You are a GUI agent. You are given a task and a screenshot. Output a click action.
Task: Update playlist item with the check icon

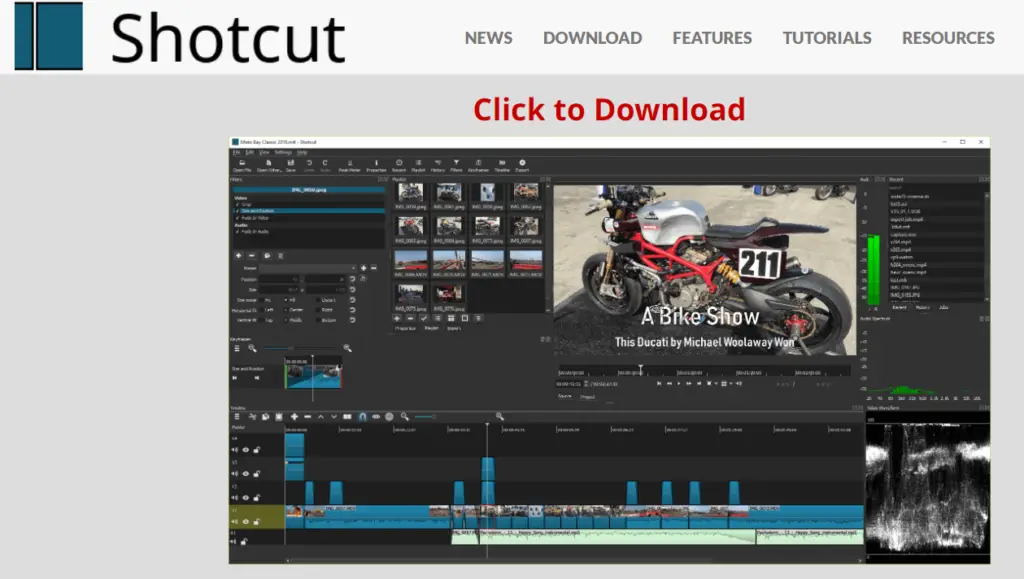click(x=424, y=319)
